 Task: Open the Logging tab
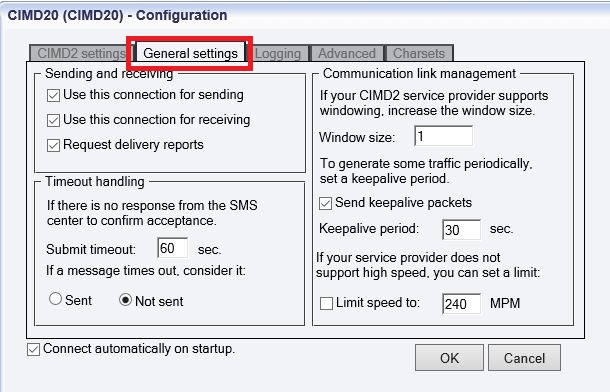278,53
